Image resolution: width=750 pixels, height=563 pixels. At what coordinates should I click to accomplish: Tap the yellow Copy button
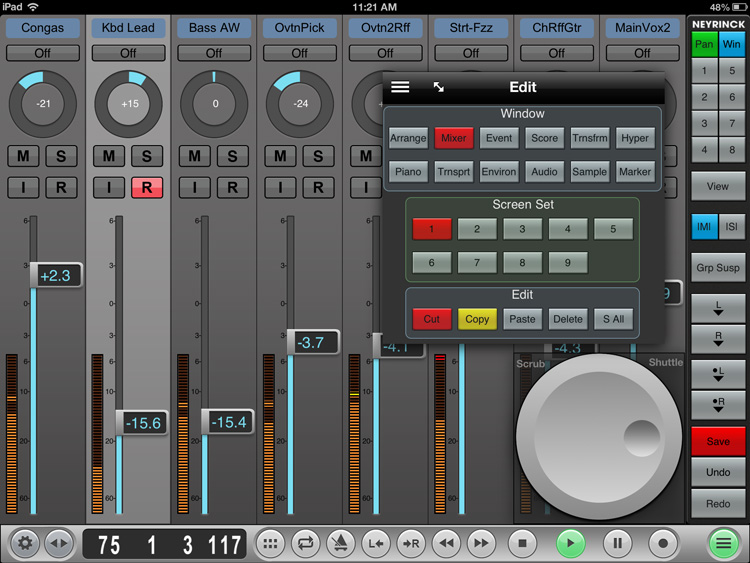point(477,319)
